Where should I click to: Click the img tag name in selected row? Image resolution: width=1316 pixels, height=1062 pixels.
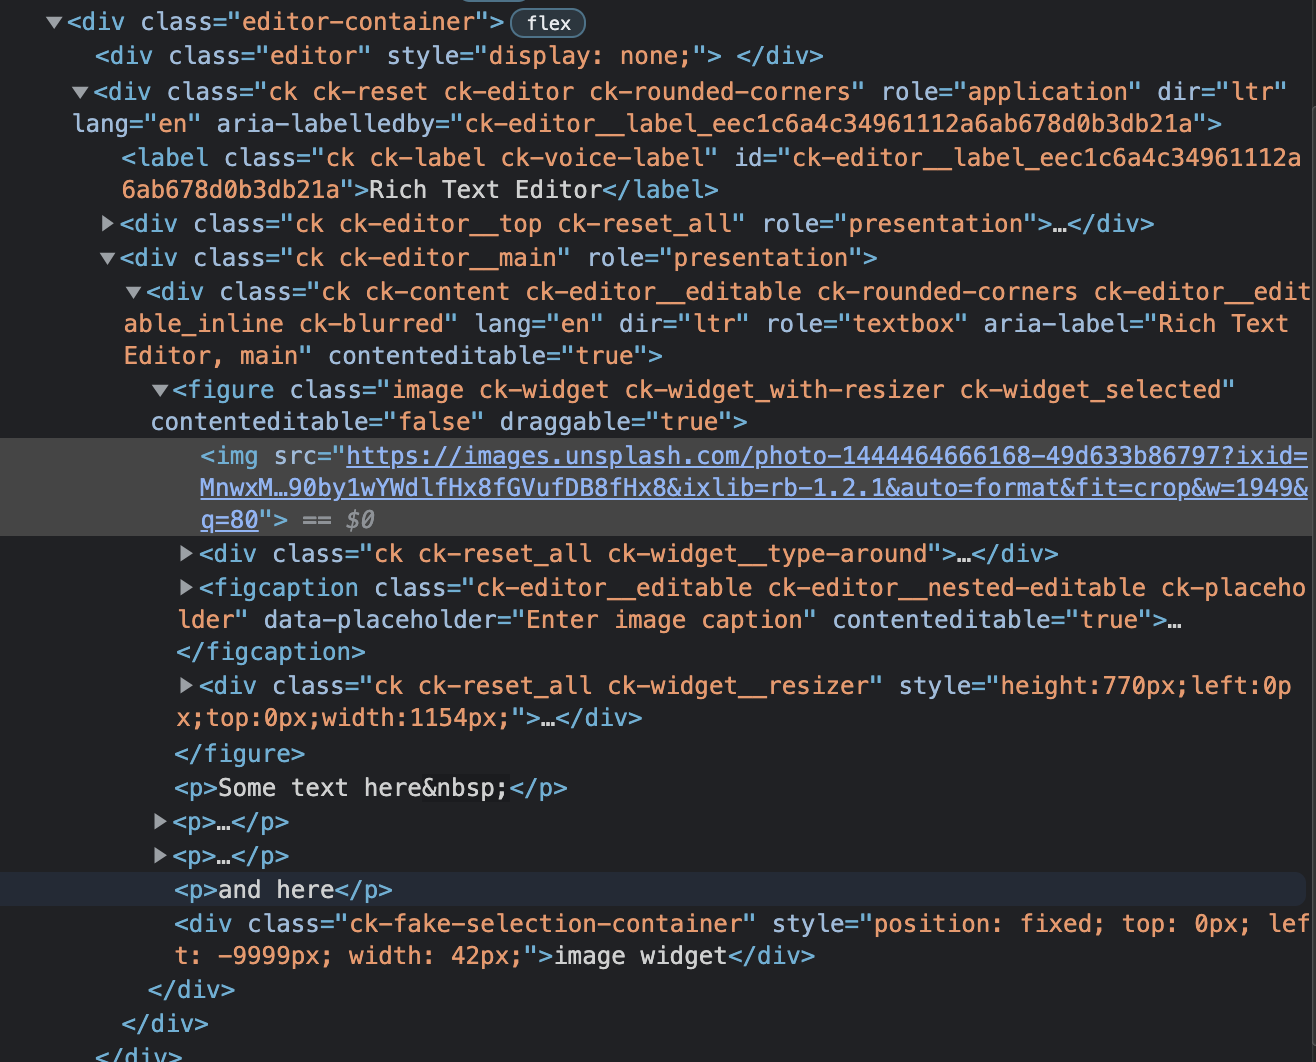pos(236,456)
